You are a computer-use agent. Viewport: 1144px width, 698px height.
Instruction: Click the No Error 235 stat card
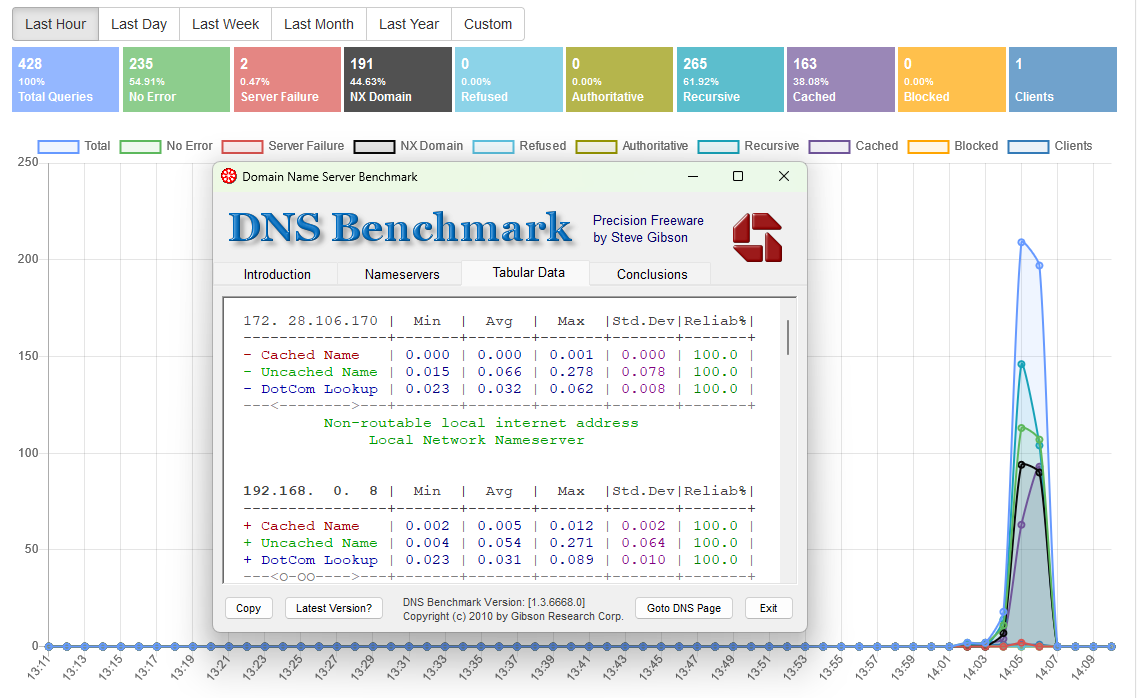point(177,80)
